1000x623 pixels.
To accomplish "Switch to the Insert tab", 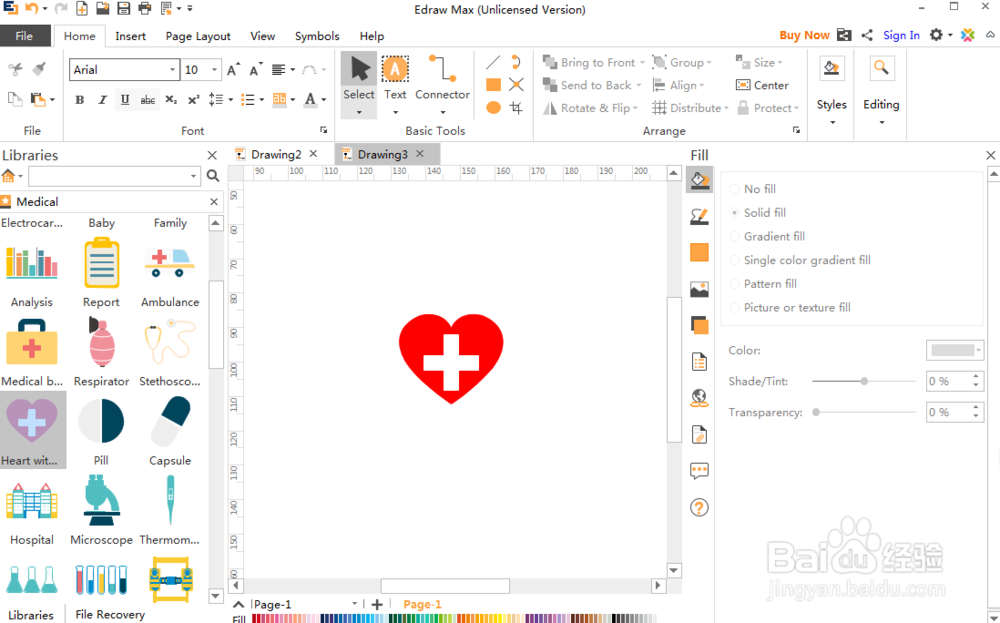I will [130, 36].
